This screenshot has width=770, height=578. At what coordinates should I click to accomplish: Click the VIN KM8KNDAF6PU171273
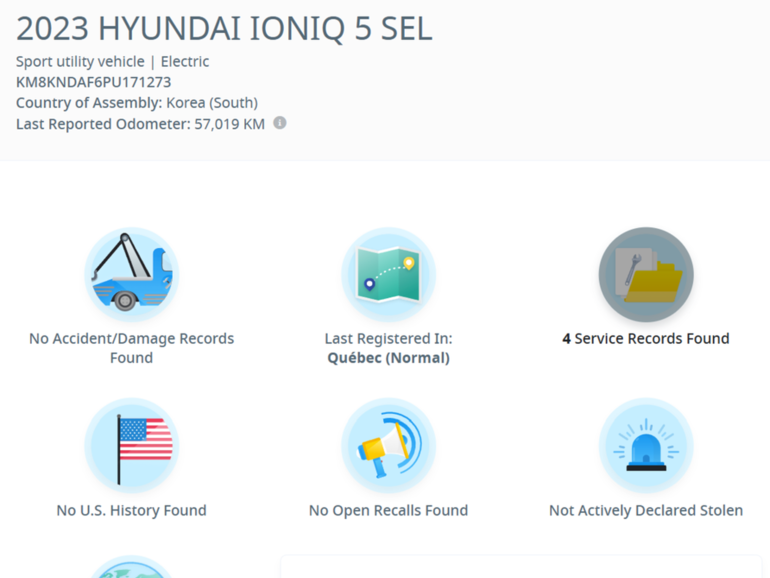93,82
